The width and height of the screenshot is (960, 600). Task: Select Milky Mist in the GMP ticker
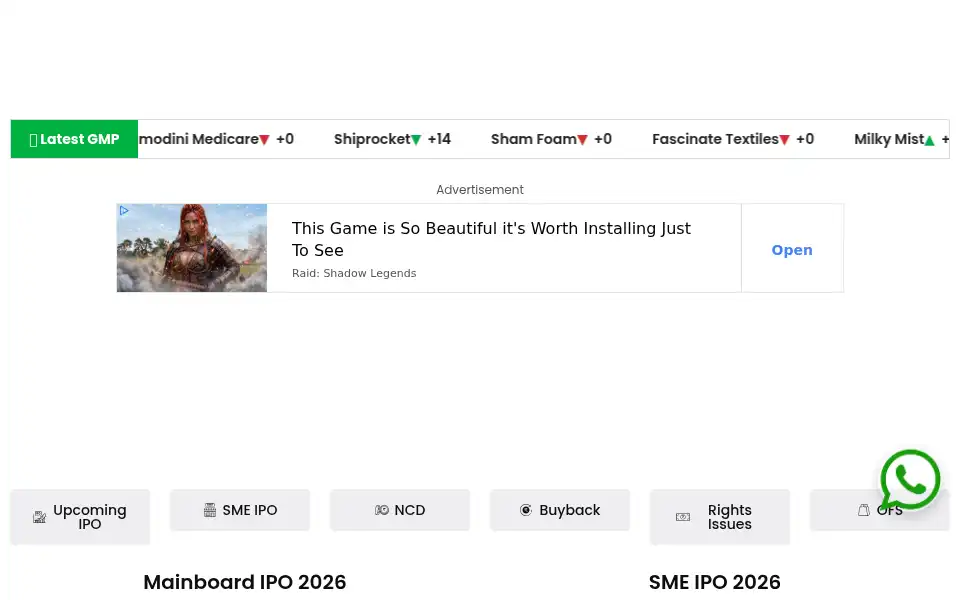pos(888,139)
